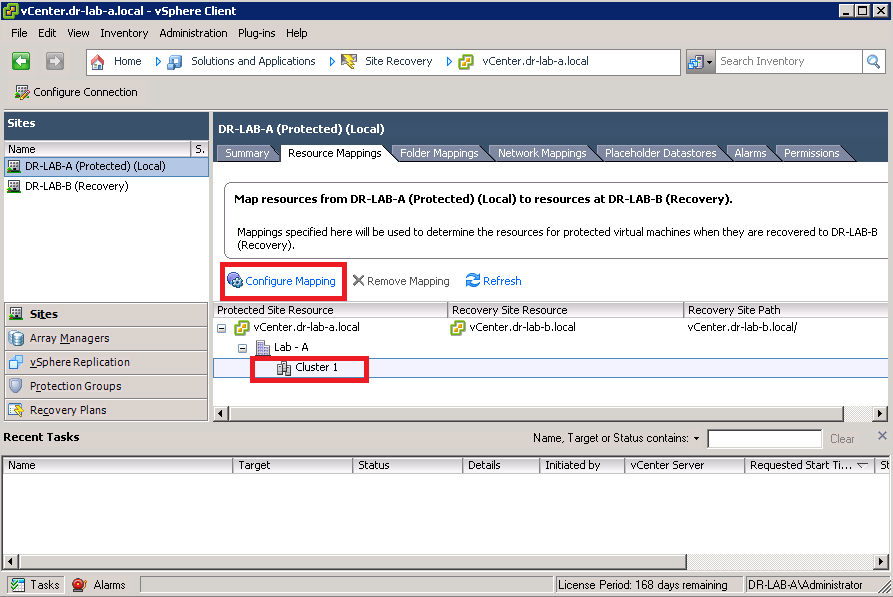Screen dimensions: 893x597
Task: Show the Tasks panel in the status bar
Action: coord(35,584)
